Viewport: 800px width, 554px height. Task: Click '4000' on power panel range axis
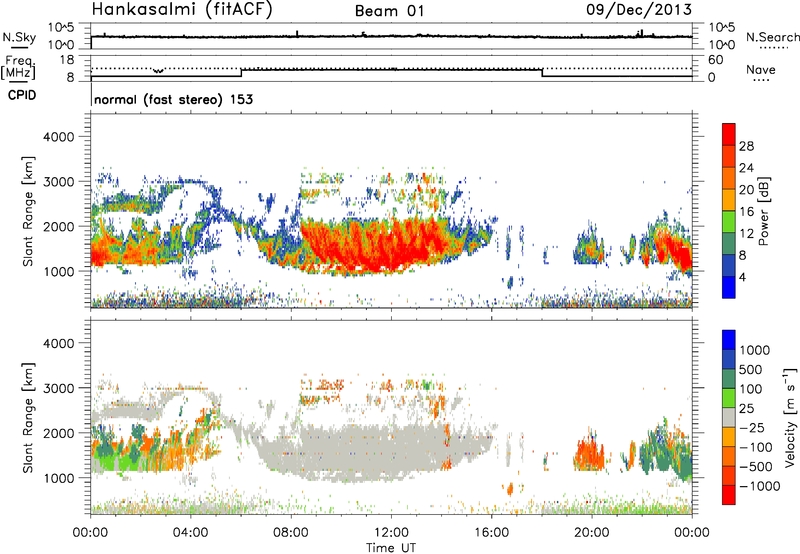click(x=59, y=137)
